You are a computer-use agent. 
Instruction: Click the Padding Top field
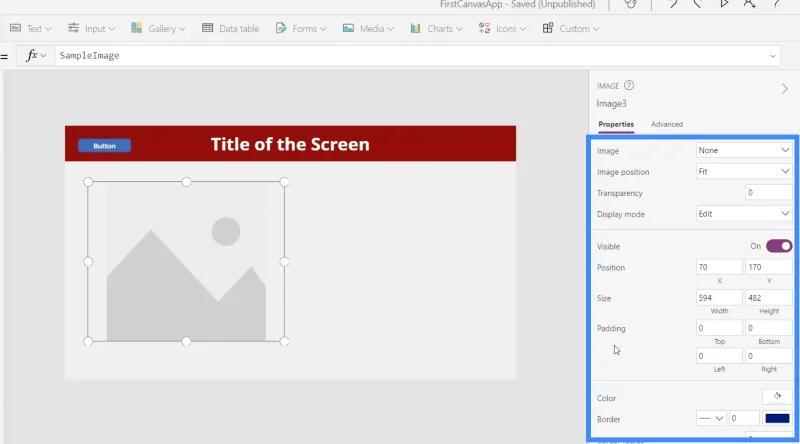click(719, 328)
